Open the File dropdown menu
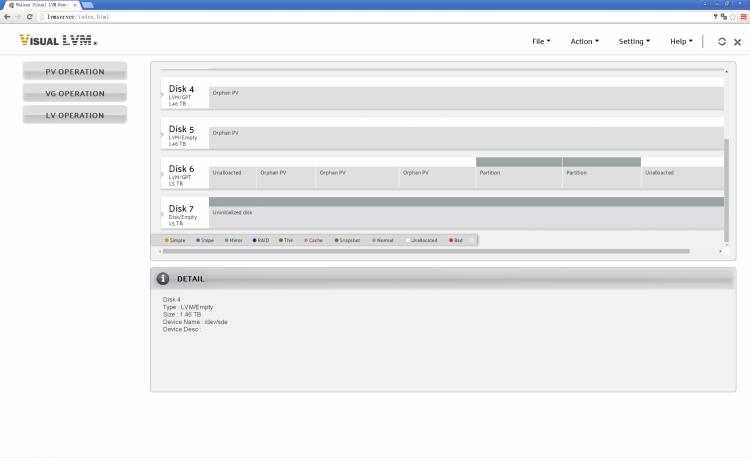 click(x=541, y=41)
